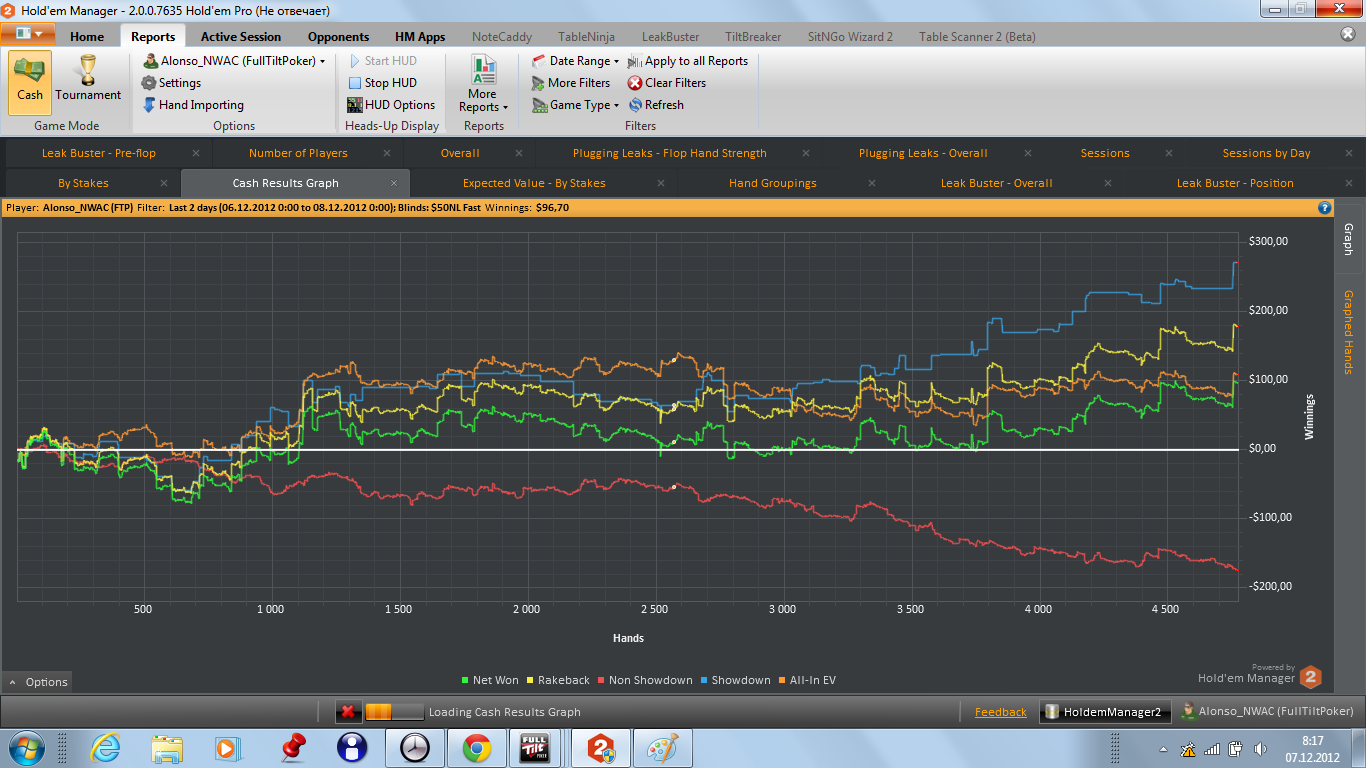Select Cash game mode
The width and height of the screenshot is (1366, 768).
coord(30,82)
